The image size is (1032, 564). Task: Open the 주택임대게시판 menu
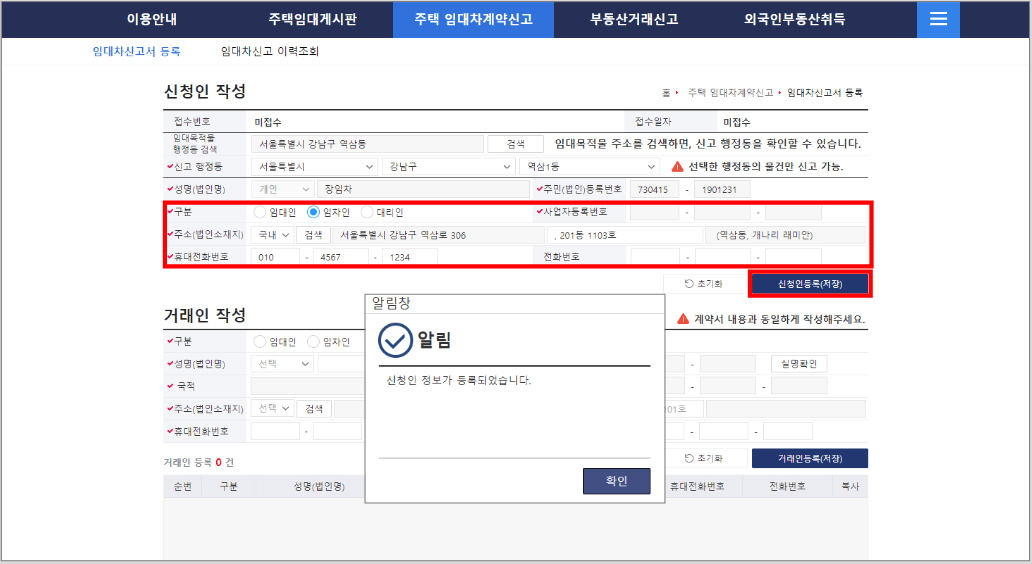click(x=313, y=19)
